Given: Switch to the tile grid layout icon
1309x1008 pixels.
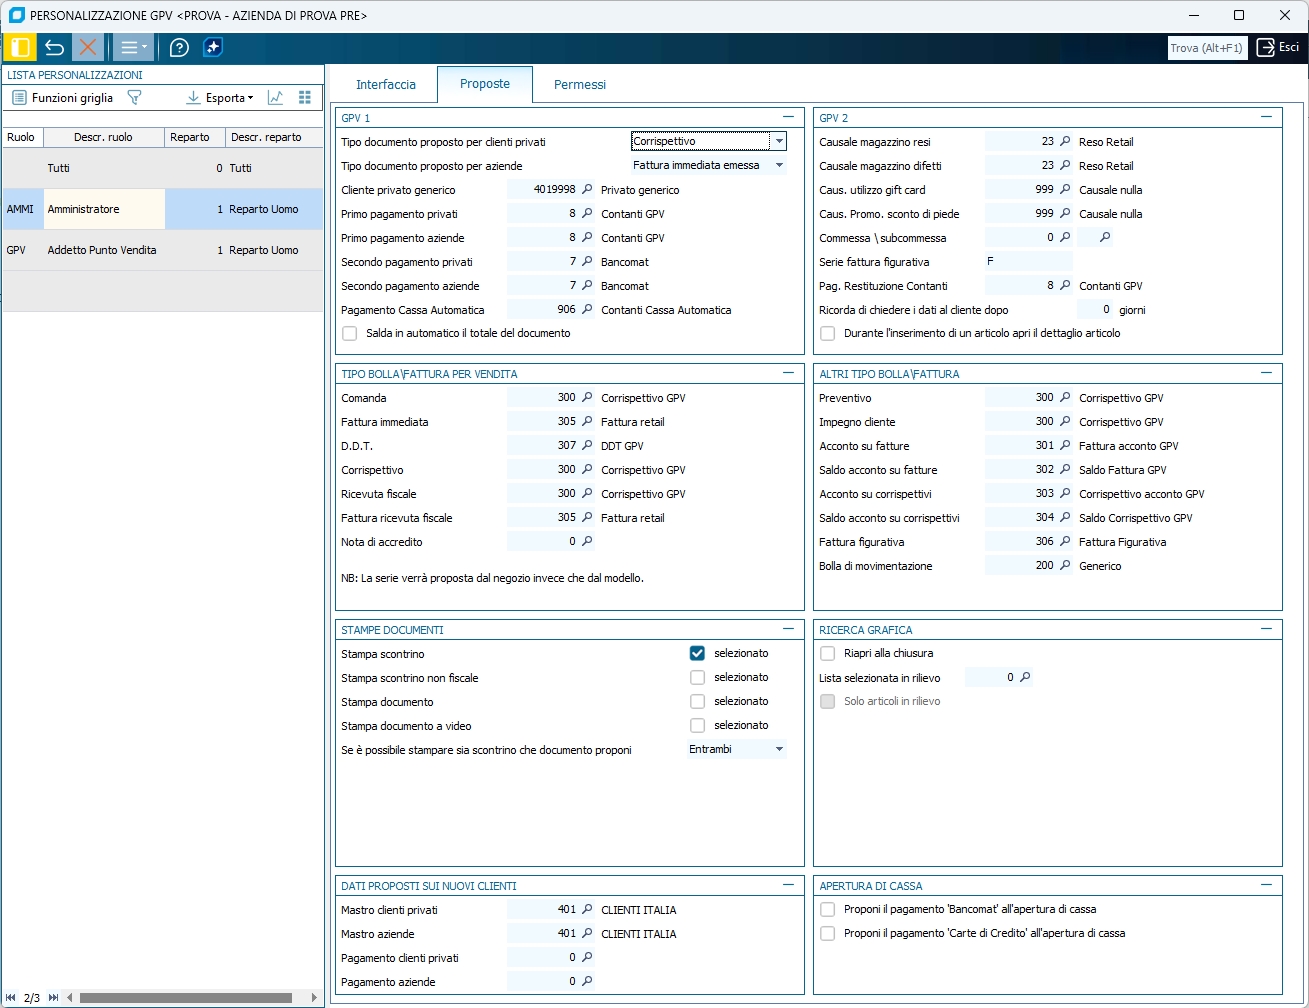Looking at the screenshot, I should click(305, 98).
